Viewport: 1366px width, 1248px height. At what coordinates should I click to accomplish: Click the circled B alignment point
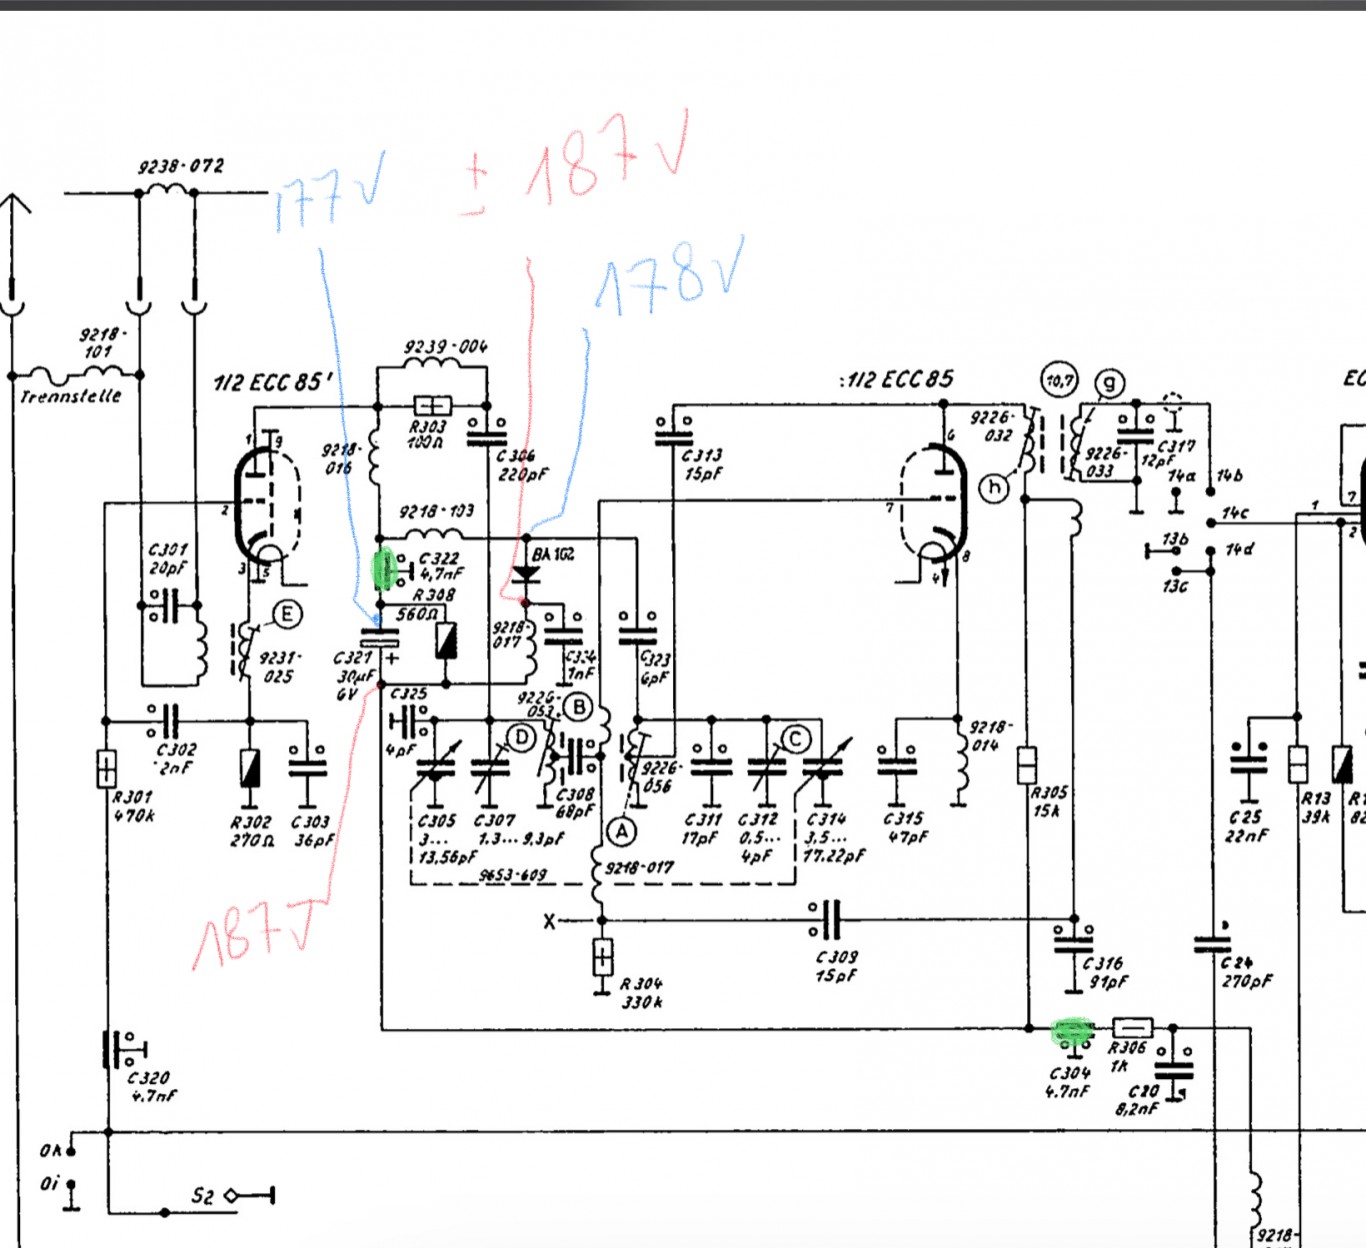(578, 708)
